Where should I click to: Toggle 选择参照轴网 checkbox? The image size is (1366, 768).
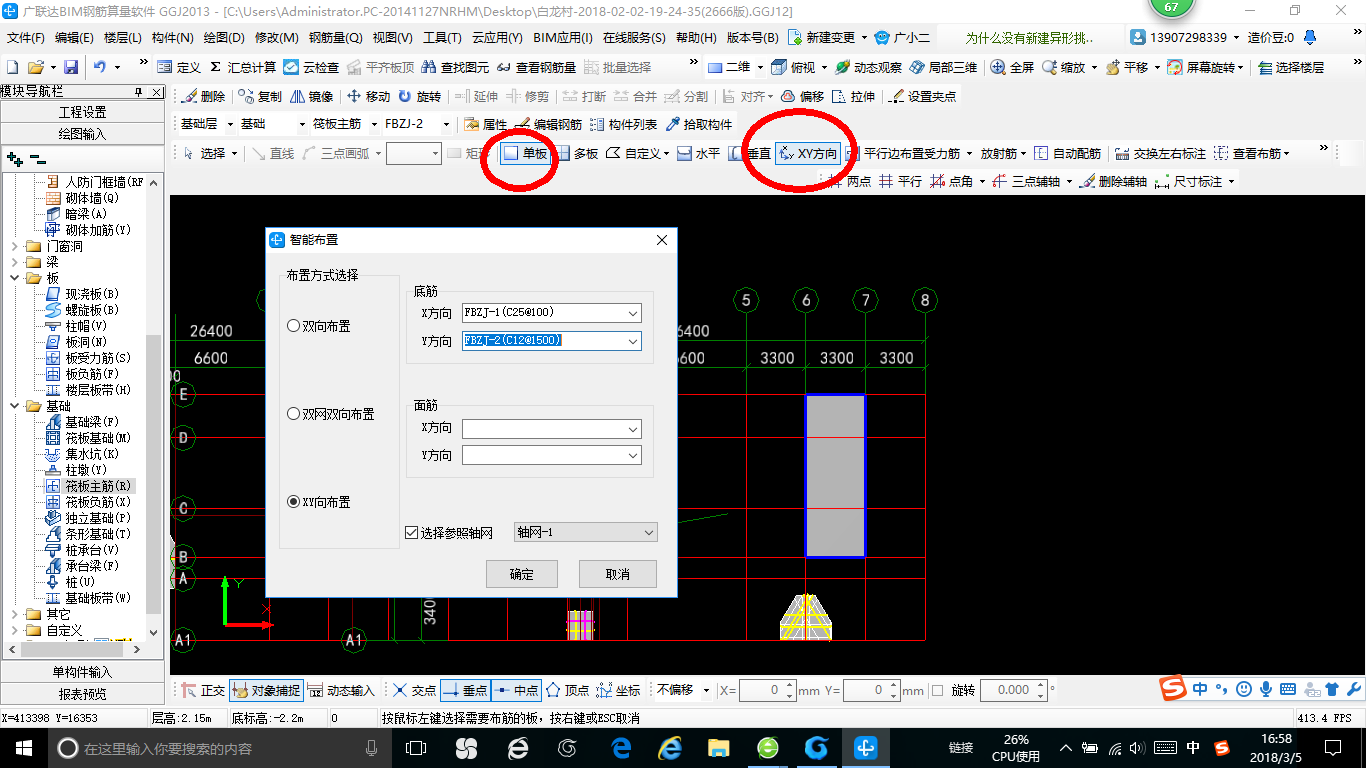[449, 533]
